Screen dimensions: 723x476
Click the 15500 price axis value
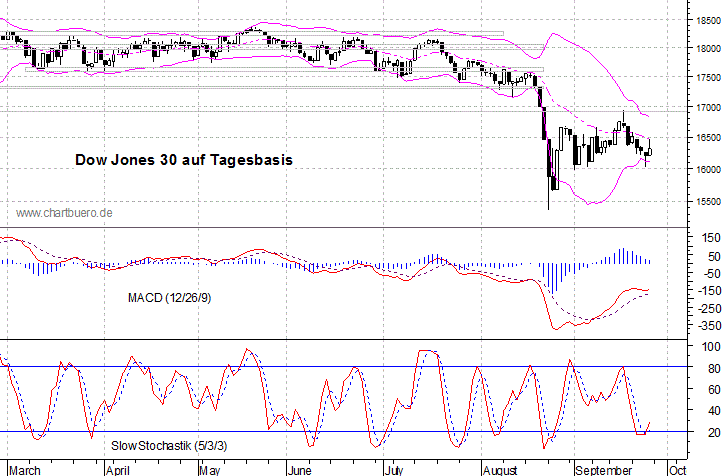708,202
